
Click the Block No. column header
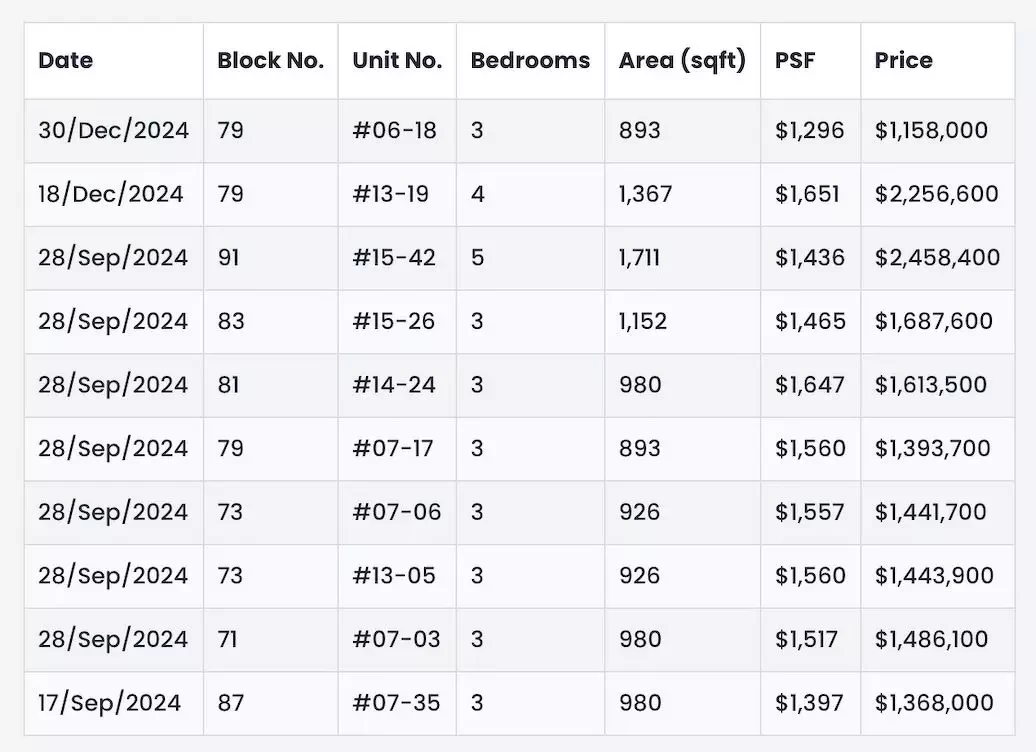271,61
